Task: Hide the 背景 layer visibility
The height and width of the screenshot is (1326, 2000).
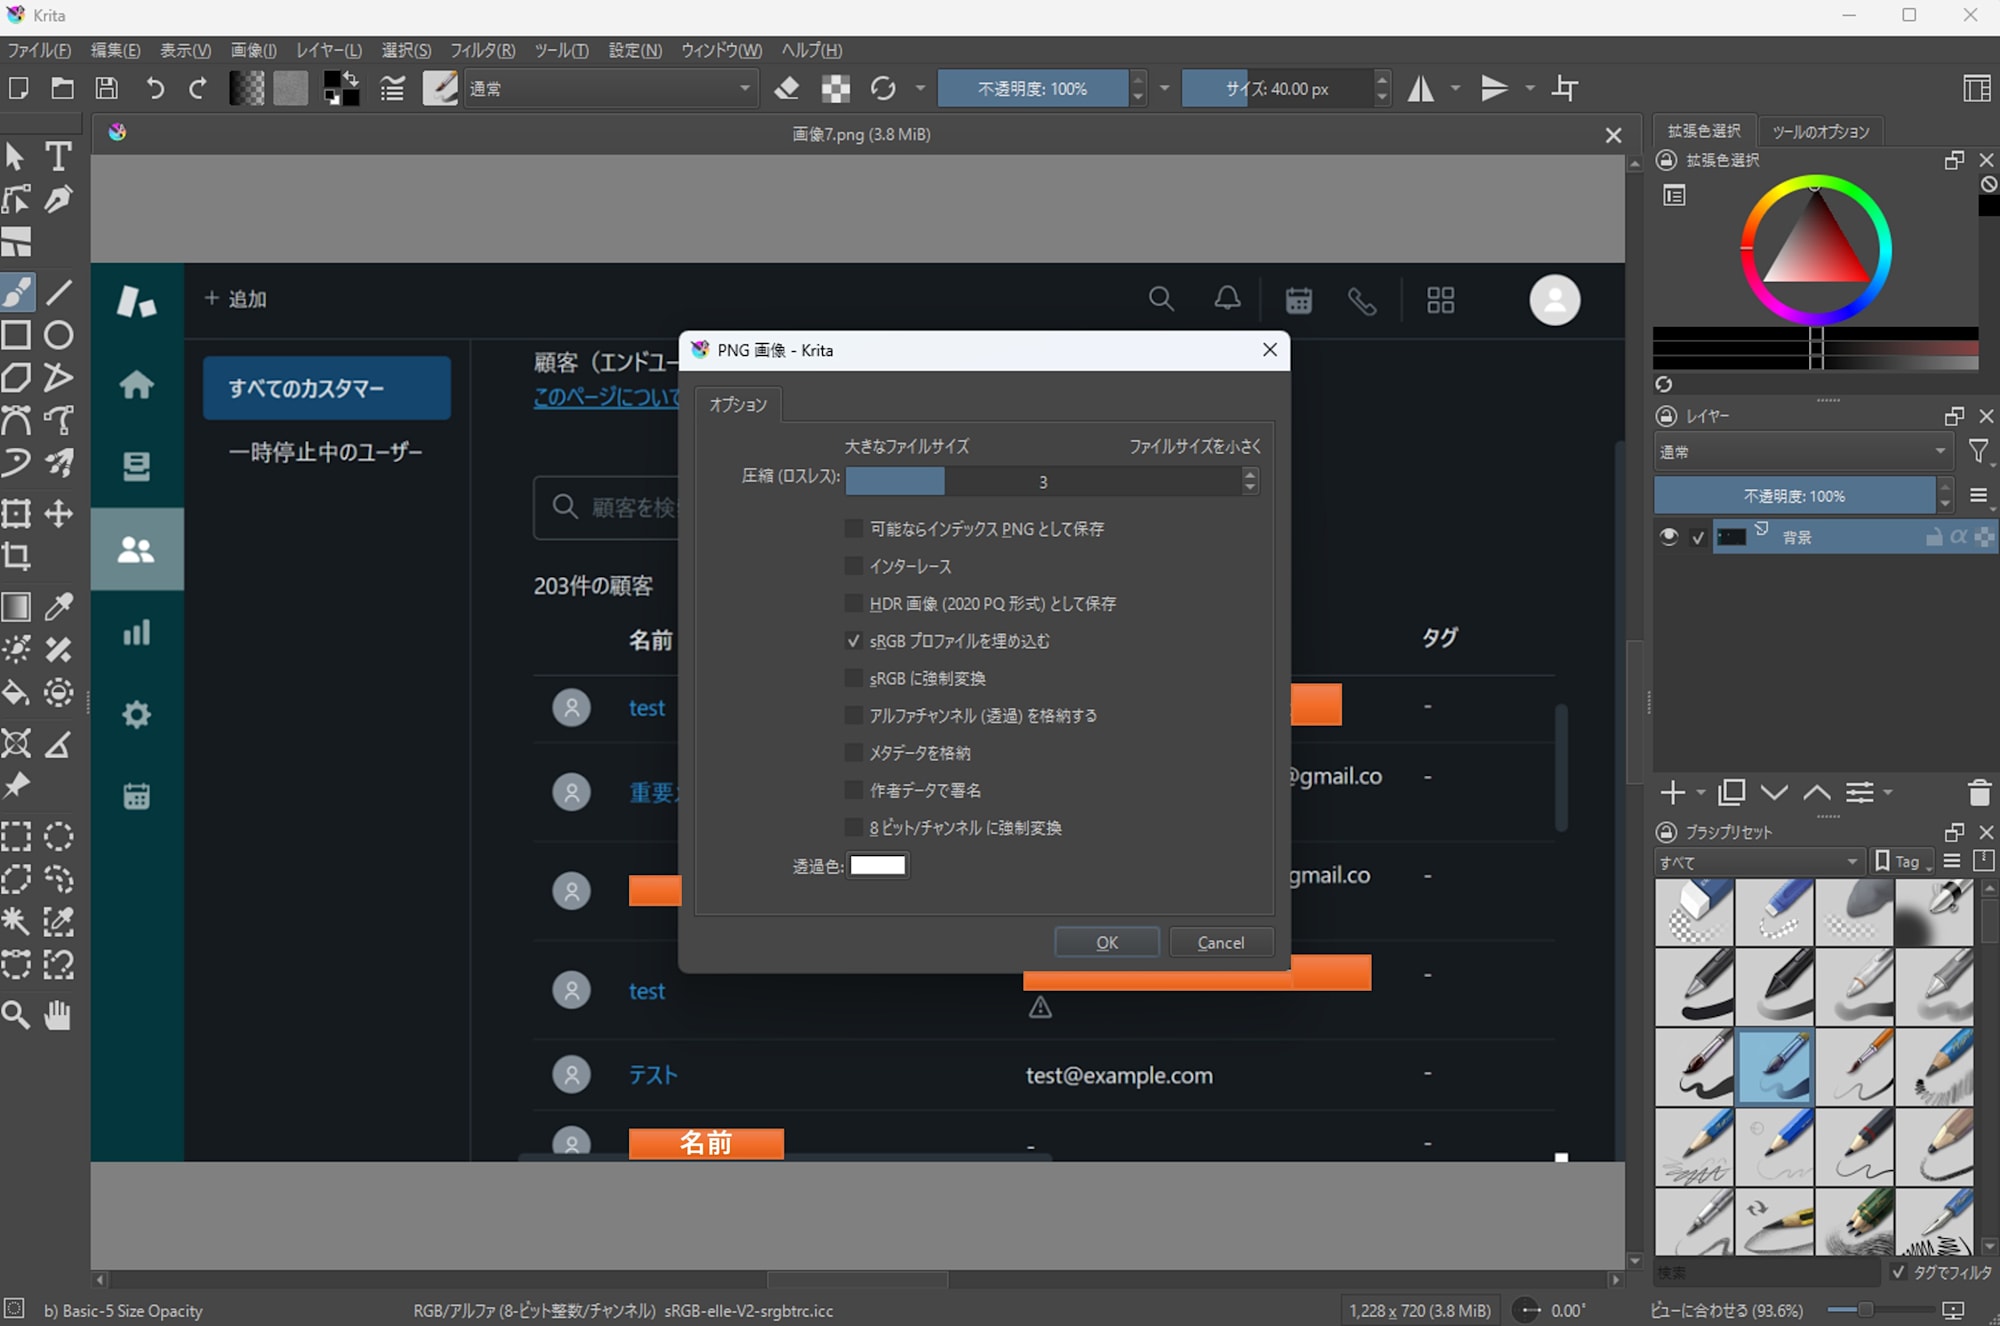Action: tap(1668, 537)
